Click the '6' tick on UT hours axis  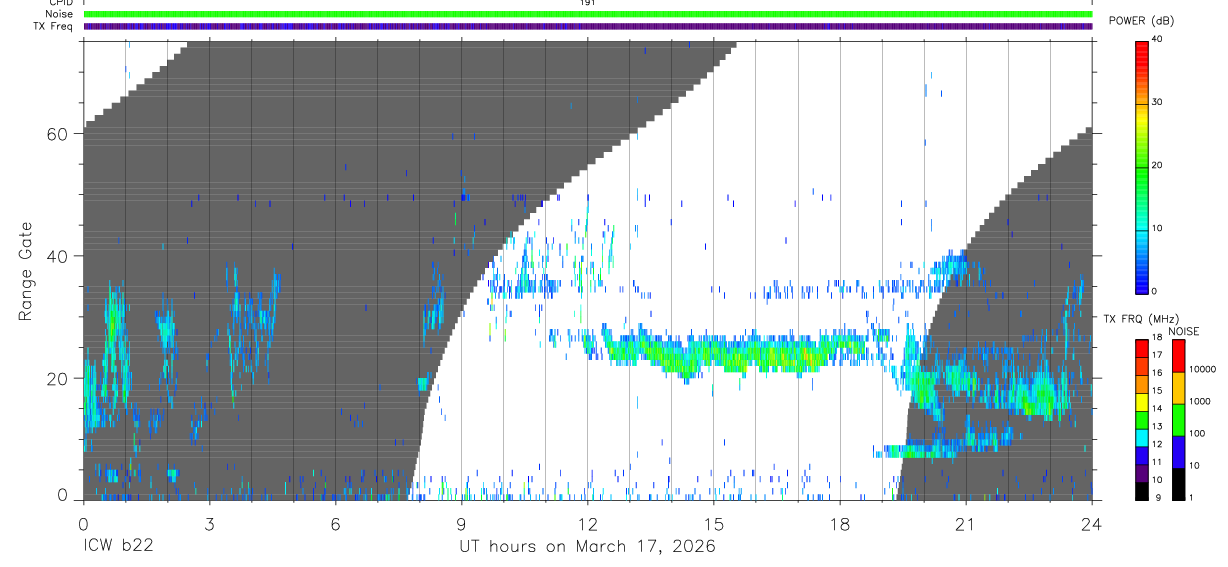pos(335,524)
